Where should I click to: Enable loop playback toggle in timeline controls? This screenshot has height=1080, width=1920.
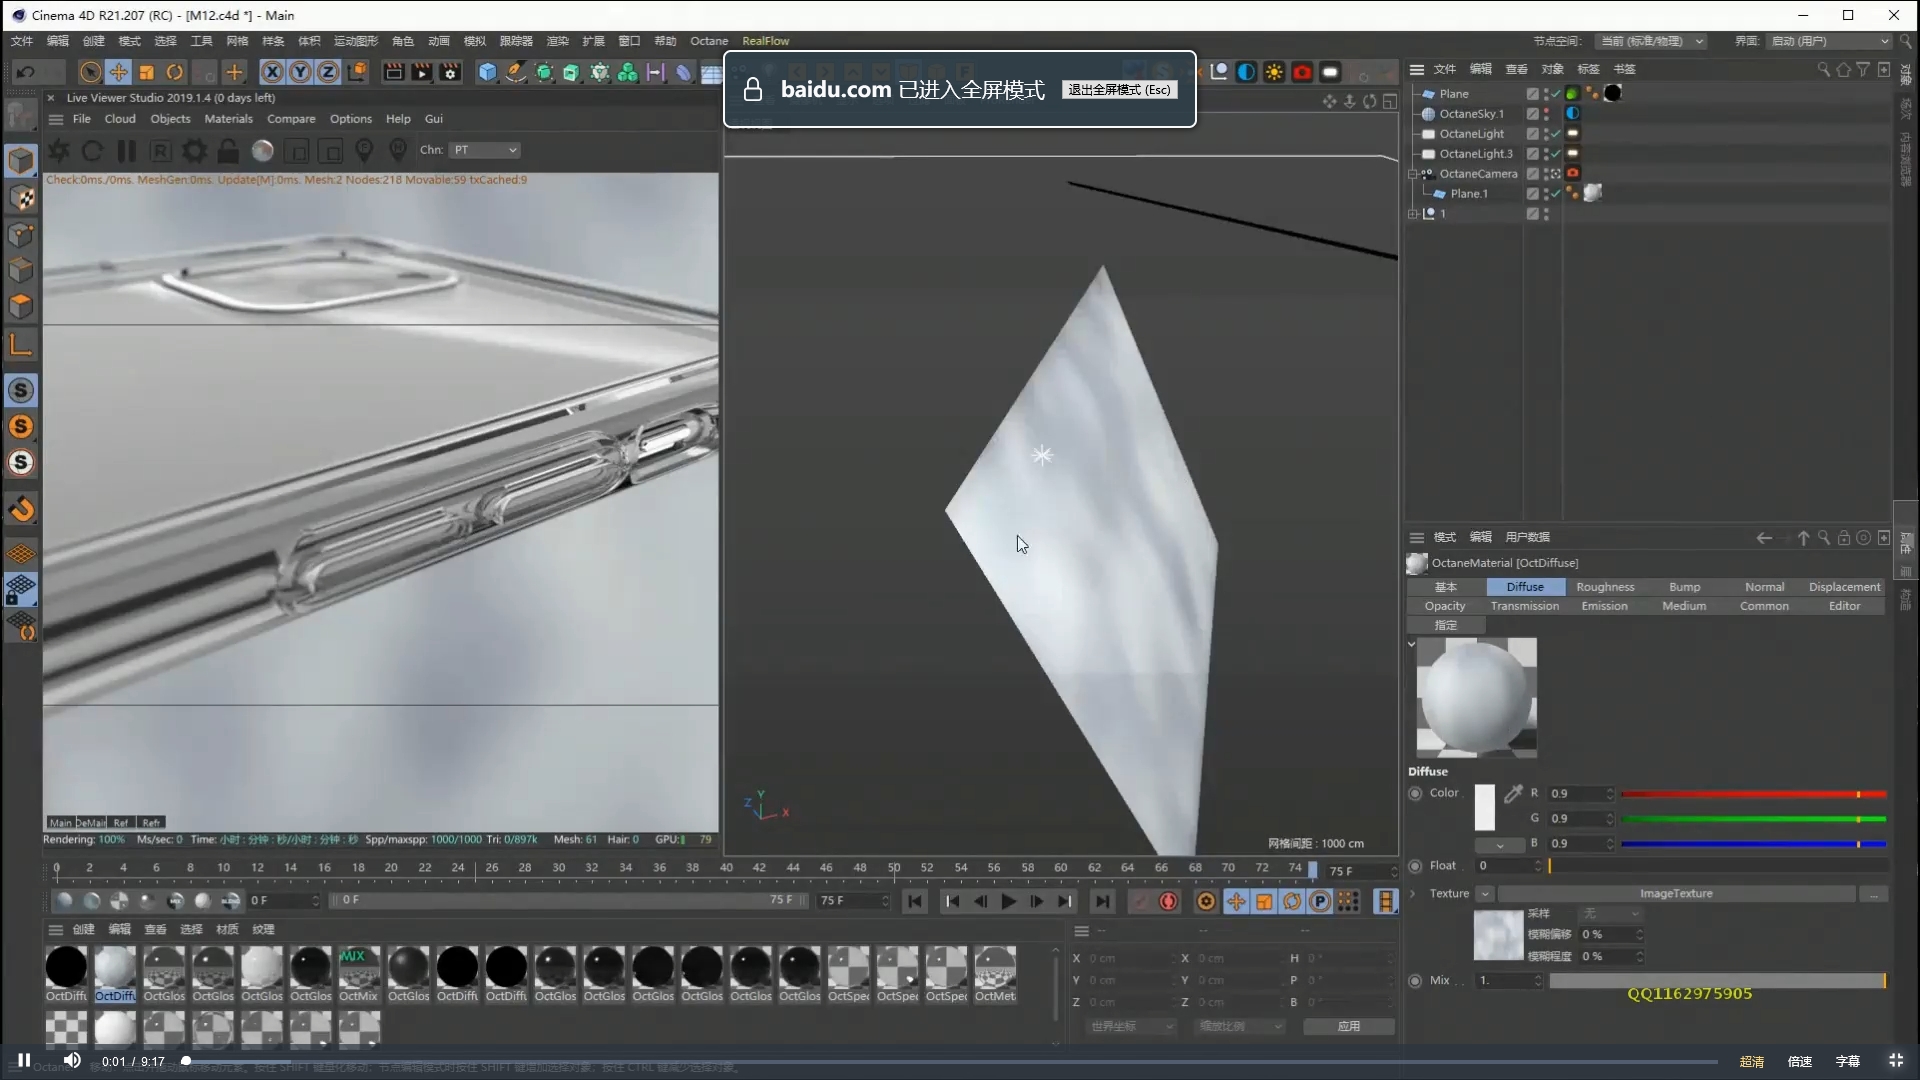1291,902
